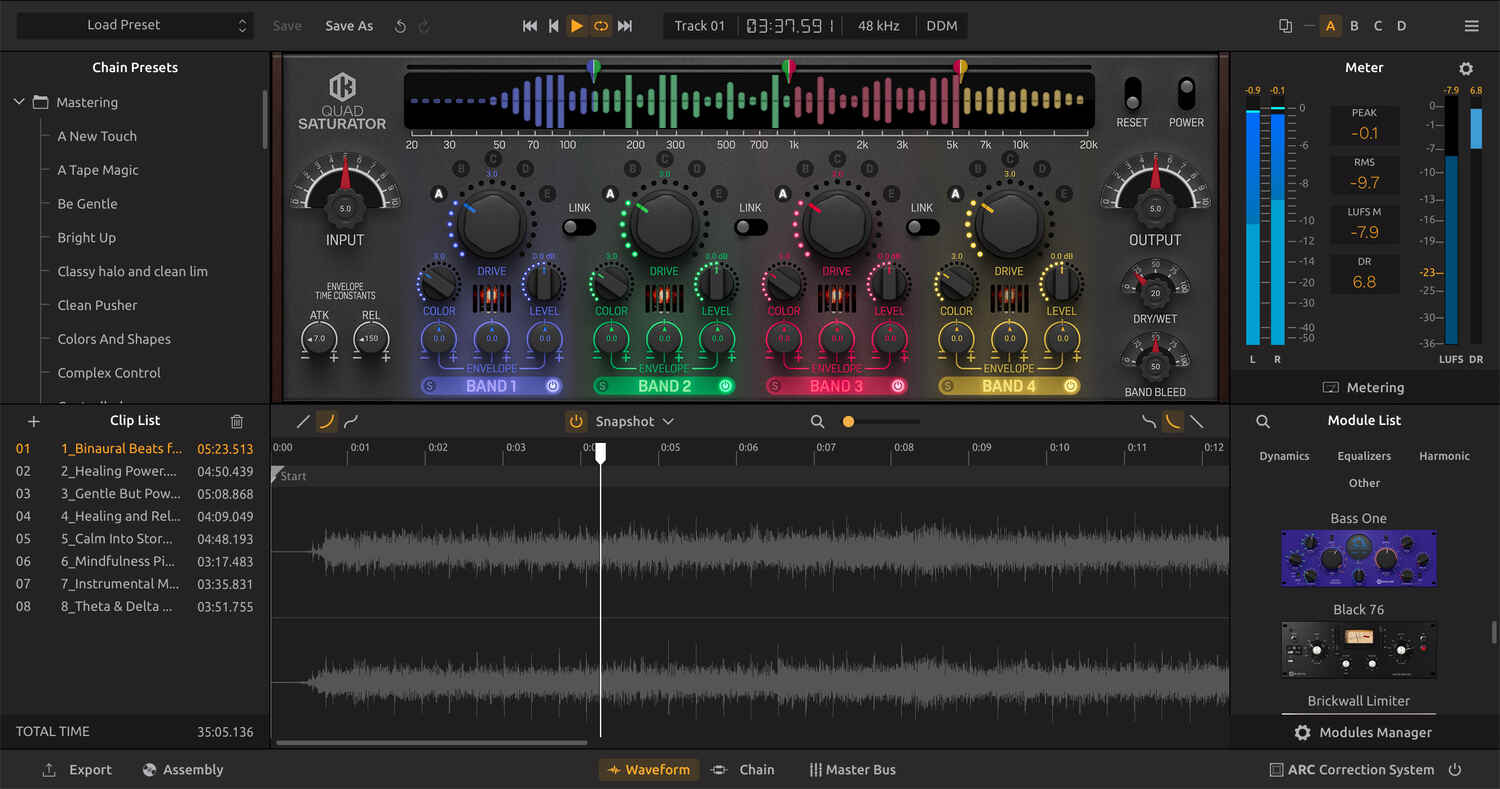The image size is (1500, 789).
Task: Open the meter settings gear
Action: [1466, 69]
